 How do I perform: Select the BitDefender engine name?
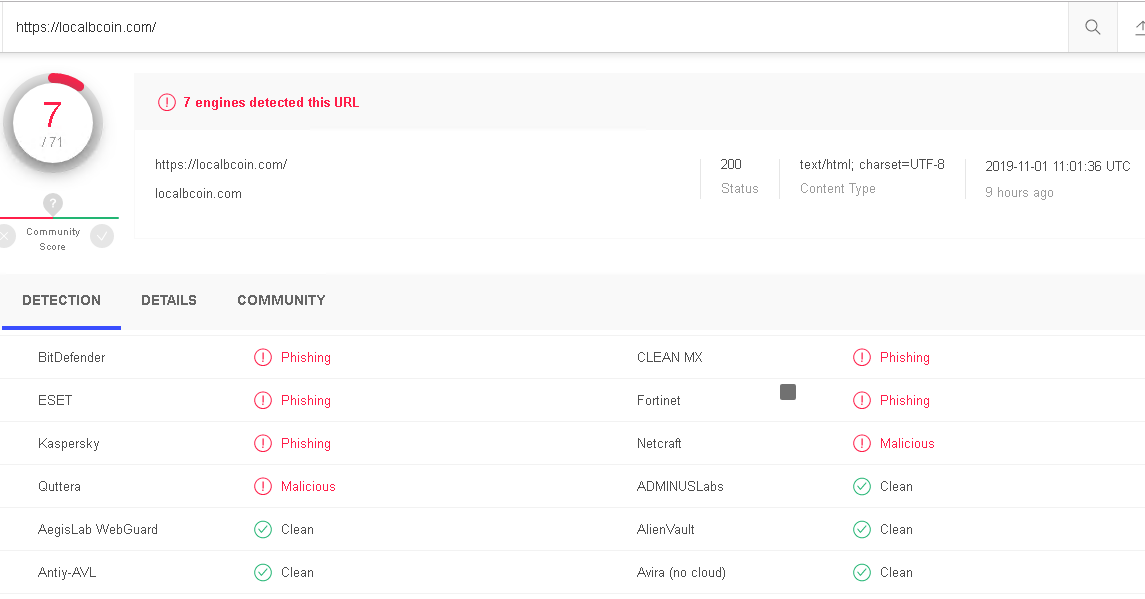pyautogui.click(x=72, y=357)
